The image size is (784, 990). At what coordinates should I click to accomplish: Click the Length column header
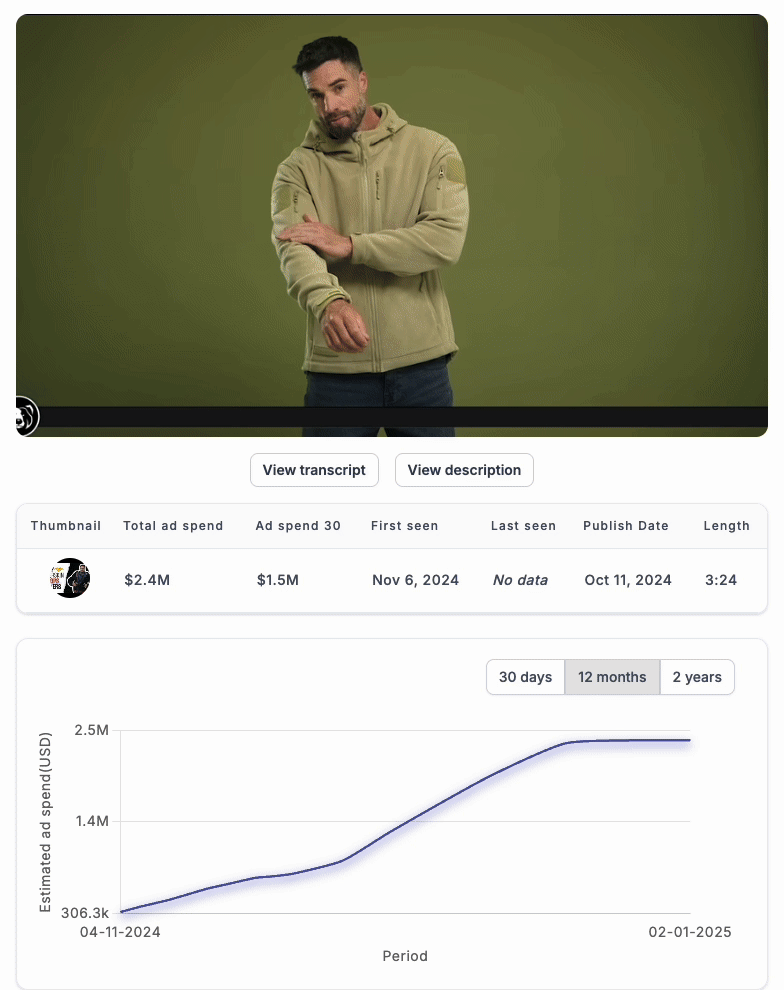727,525
